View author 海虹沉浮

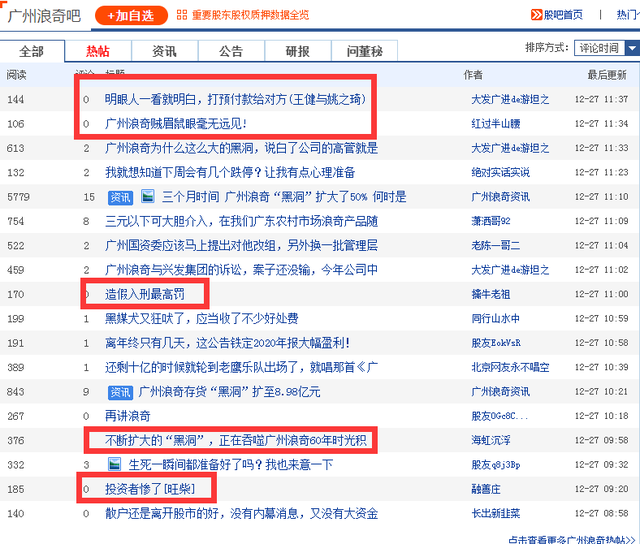(491, 441)
